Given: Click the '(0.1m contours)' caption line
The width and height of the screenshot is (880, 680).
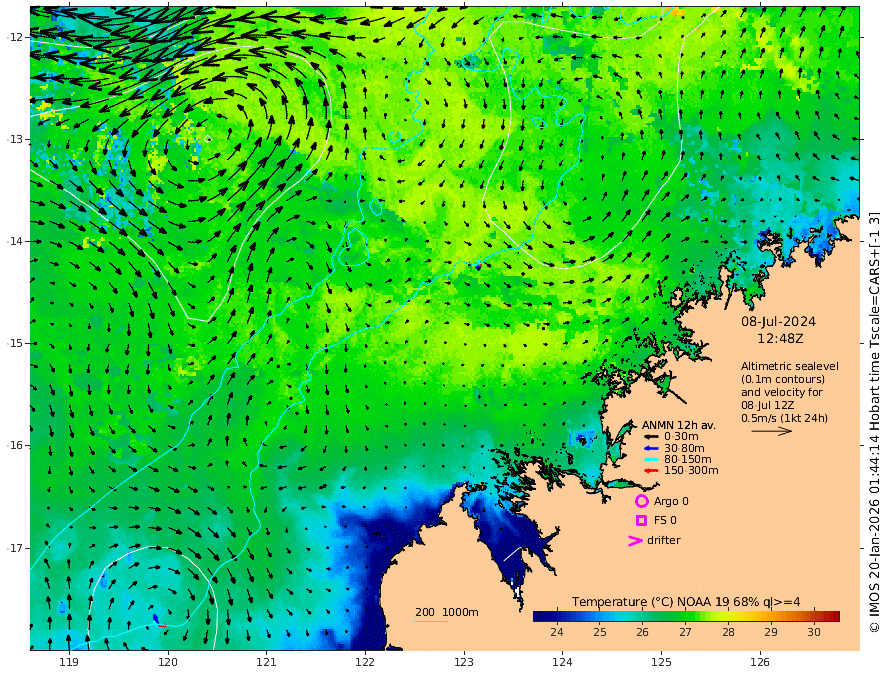Looking at the screenshot, I should tap(782, 379).
